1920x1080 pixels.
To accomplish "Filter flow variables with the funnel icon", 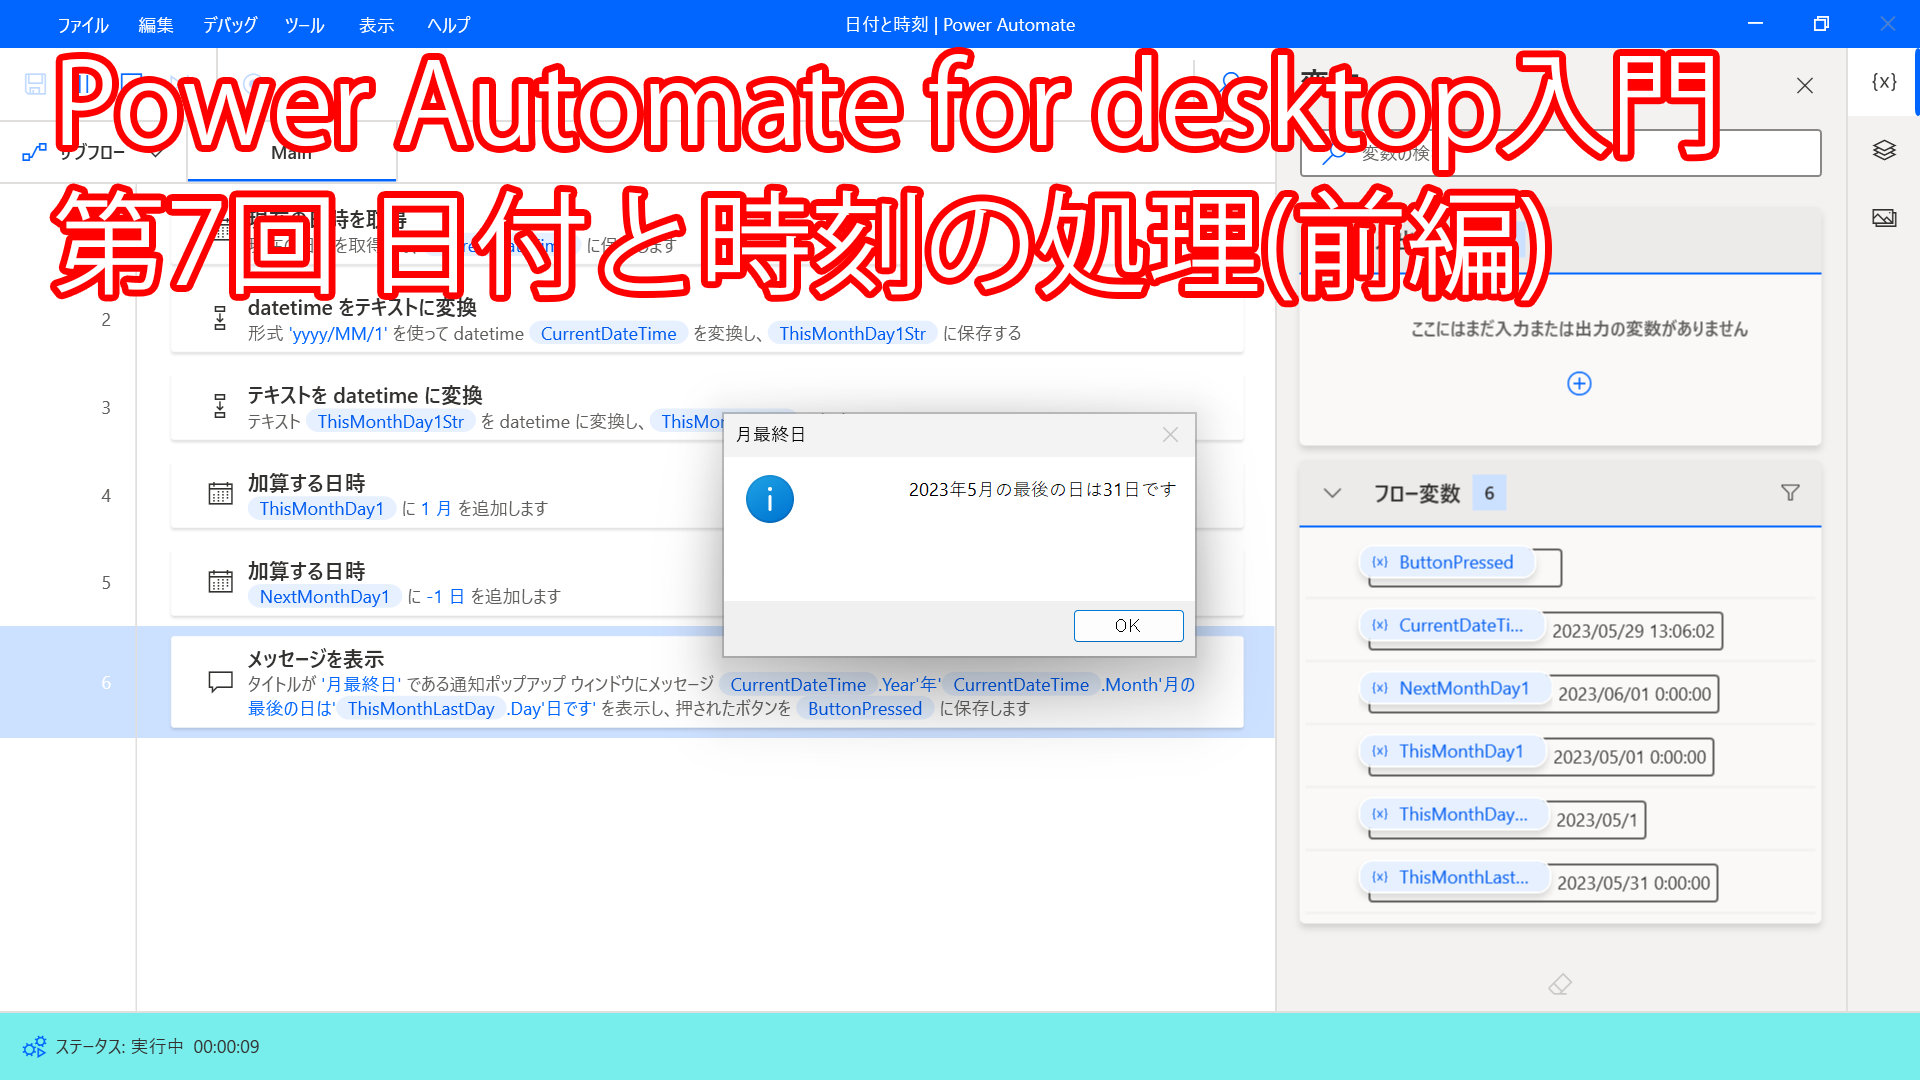I will coord(1790,493).
